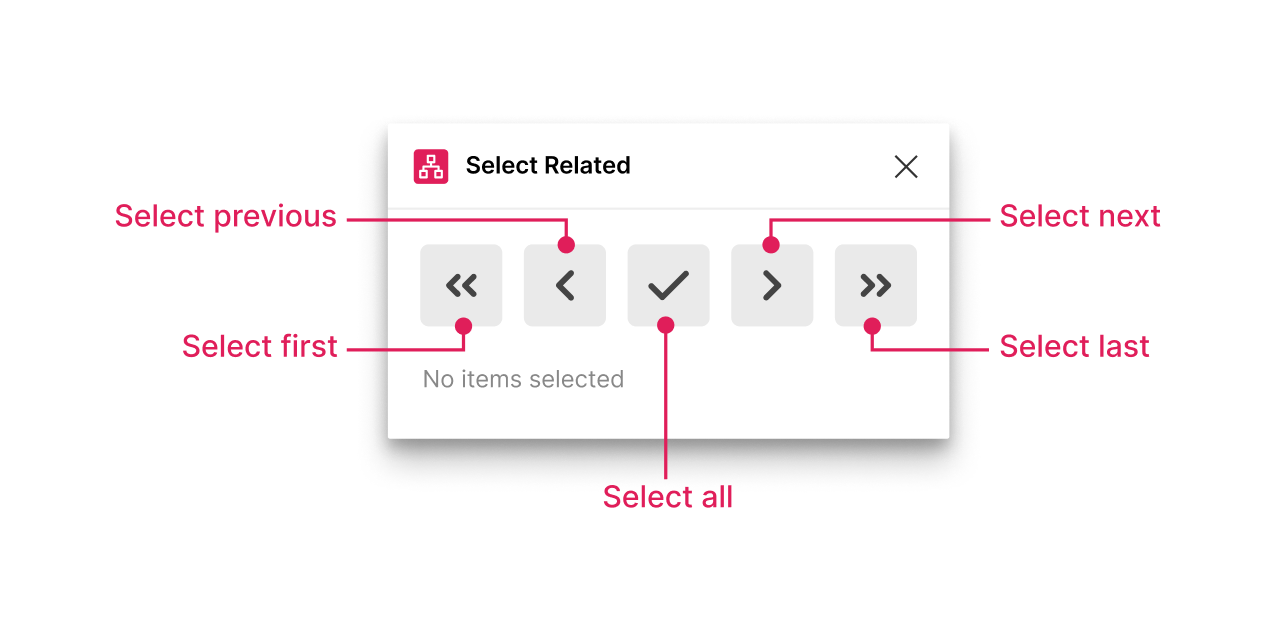The height and width of the screenshot is (640, 1280).
Task: Click the Select previous single chevron button
Action: (x=564, y=285)
